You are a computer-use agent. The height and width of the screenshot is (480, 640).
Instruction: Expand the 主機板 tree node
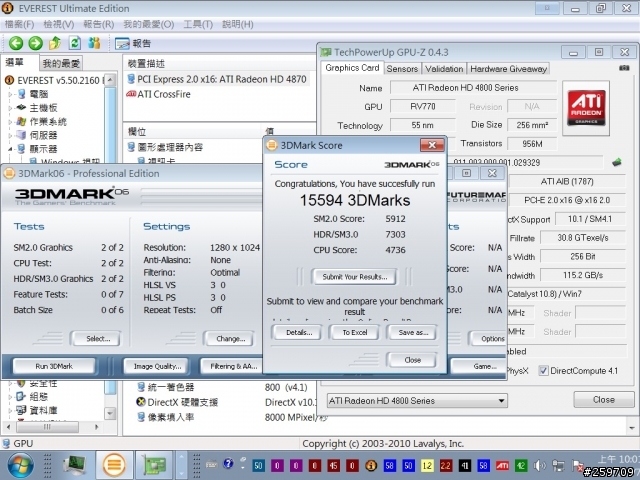(11, 108)
